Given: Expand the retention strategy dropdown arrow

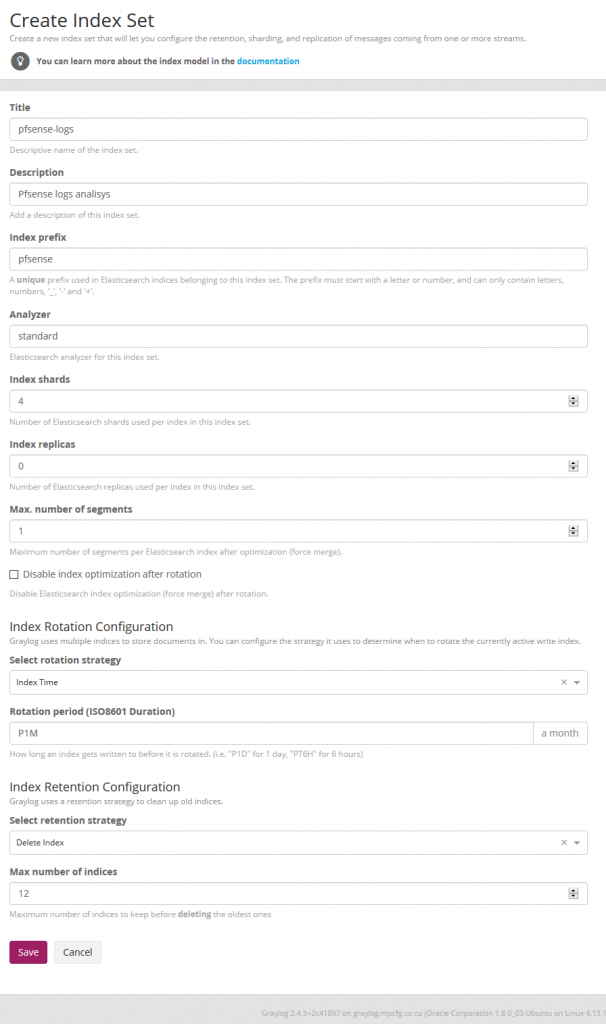Looking at the screenshot, I should [579, 843].
